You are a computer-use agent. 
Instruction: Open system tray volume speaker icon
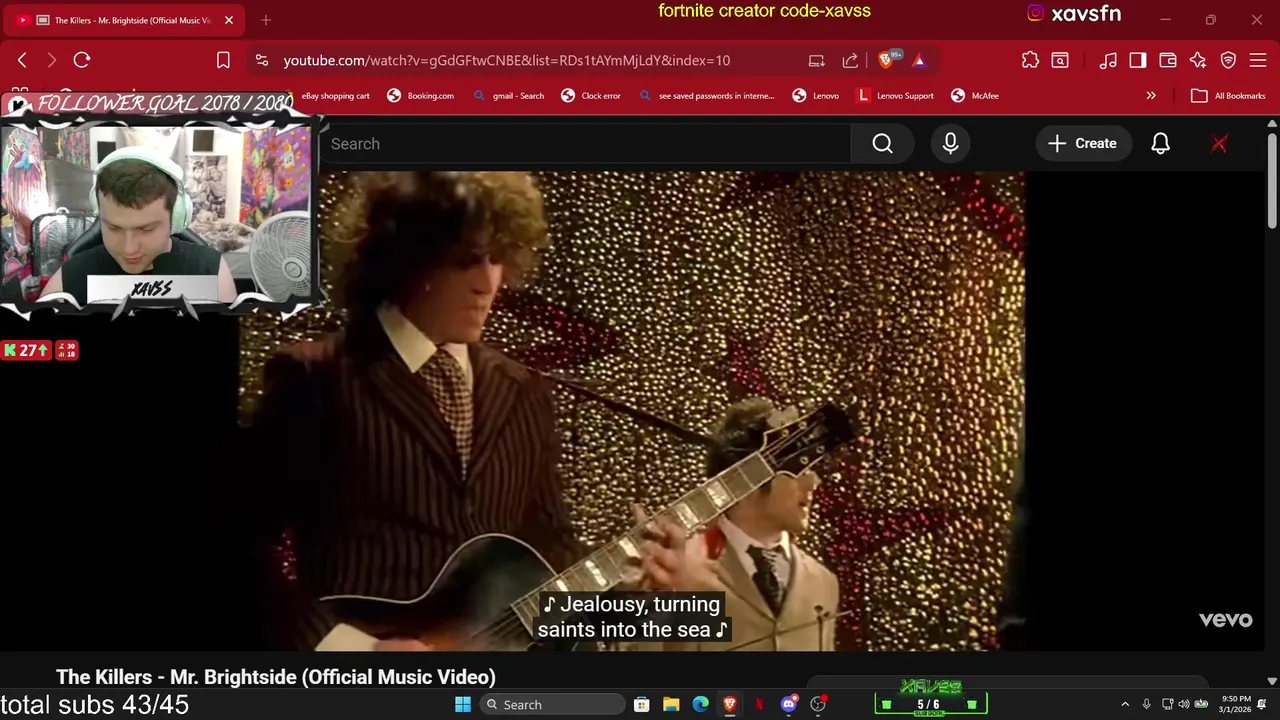click(x=1184, y=705)
